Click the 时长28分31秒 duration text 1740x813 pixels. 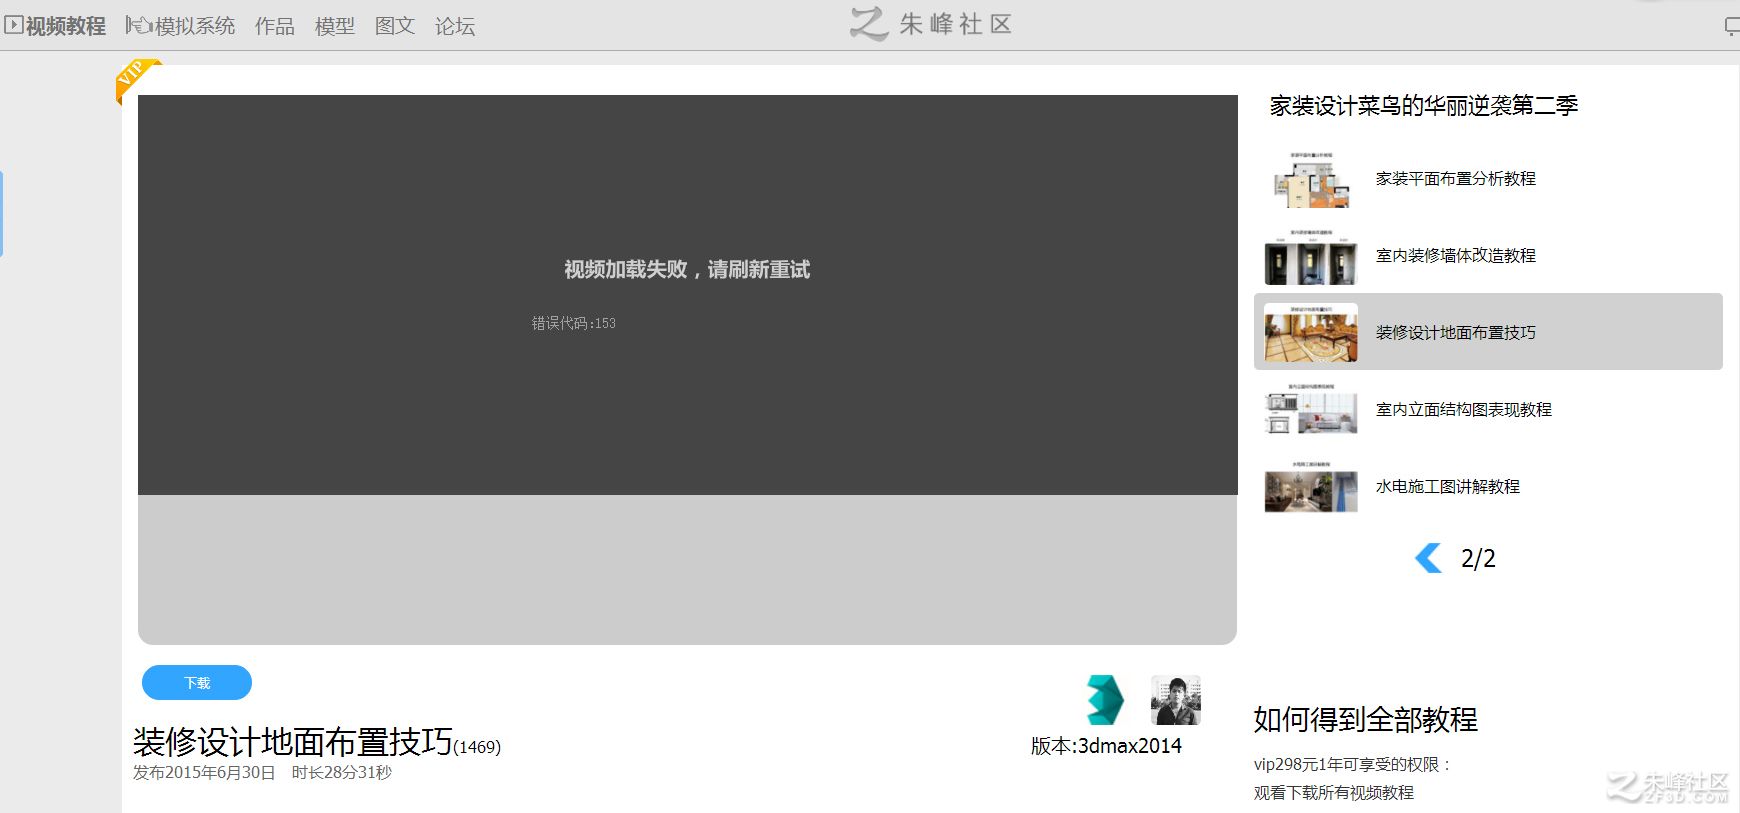(342, 773)
